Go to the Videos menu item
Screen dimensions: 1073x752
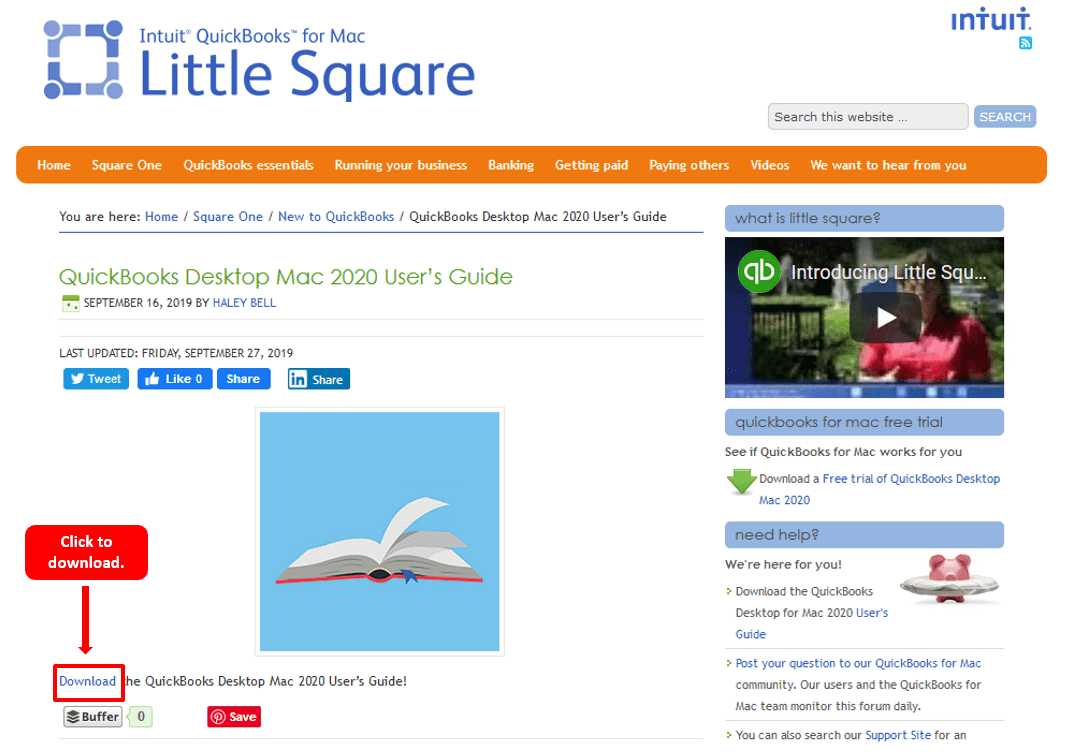(770, 165)
